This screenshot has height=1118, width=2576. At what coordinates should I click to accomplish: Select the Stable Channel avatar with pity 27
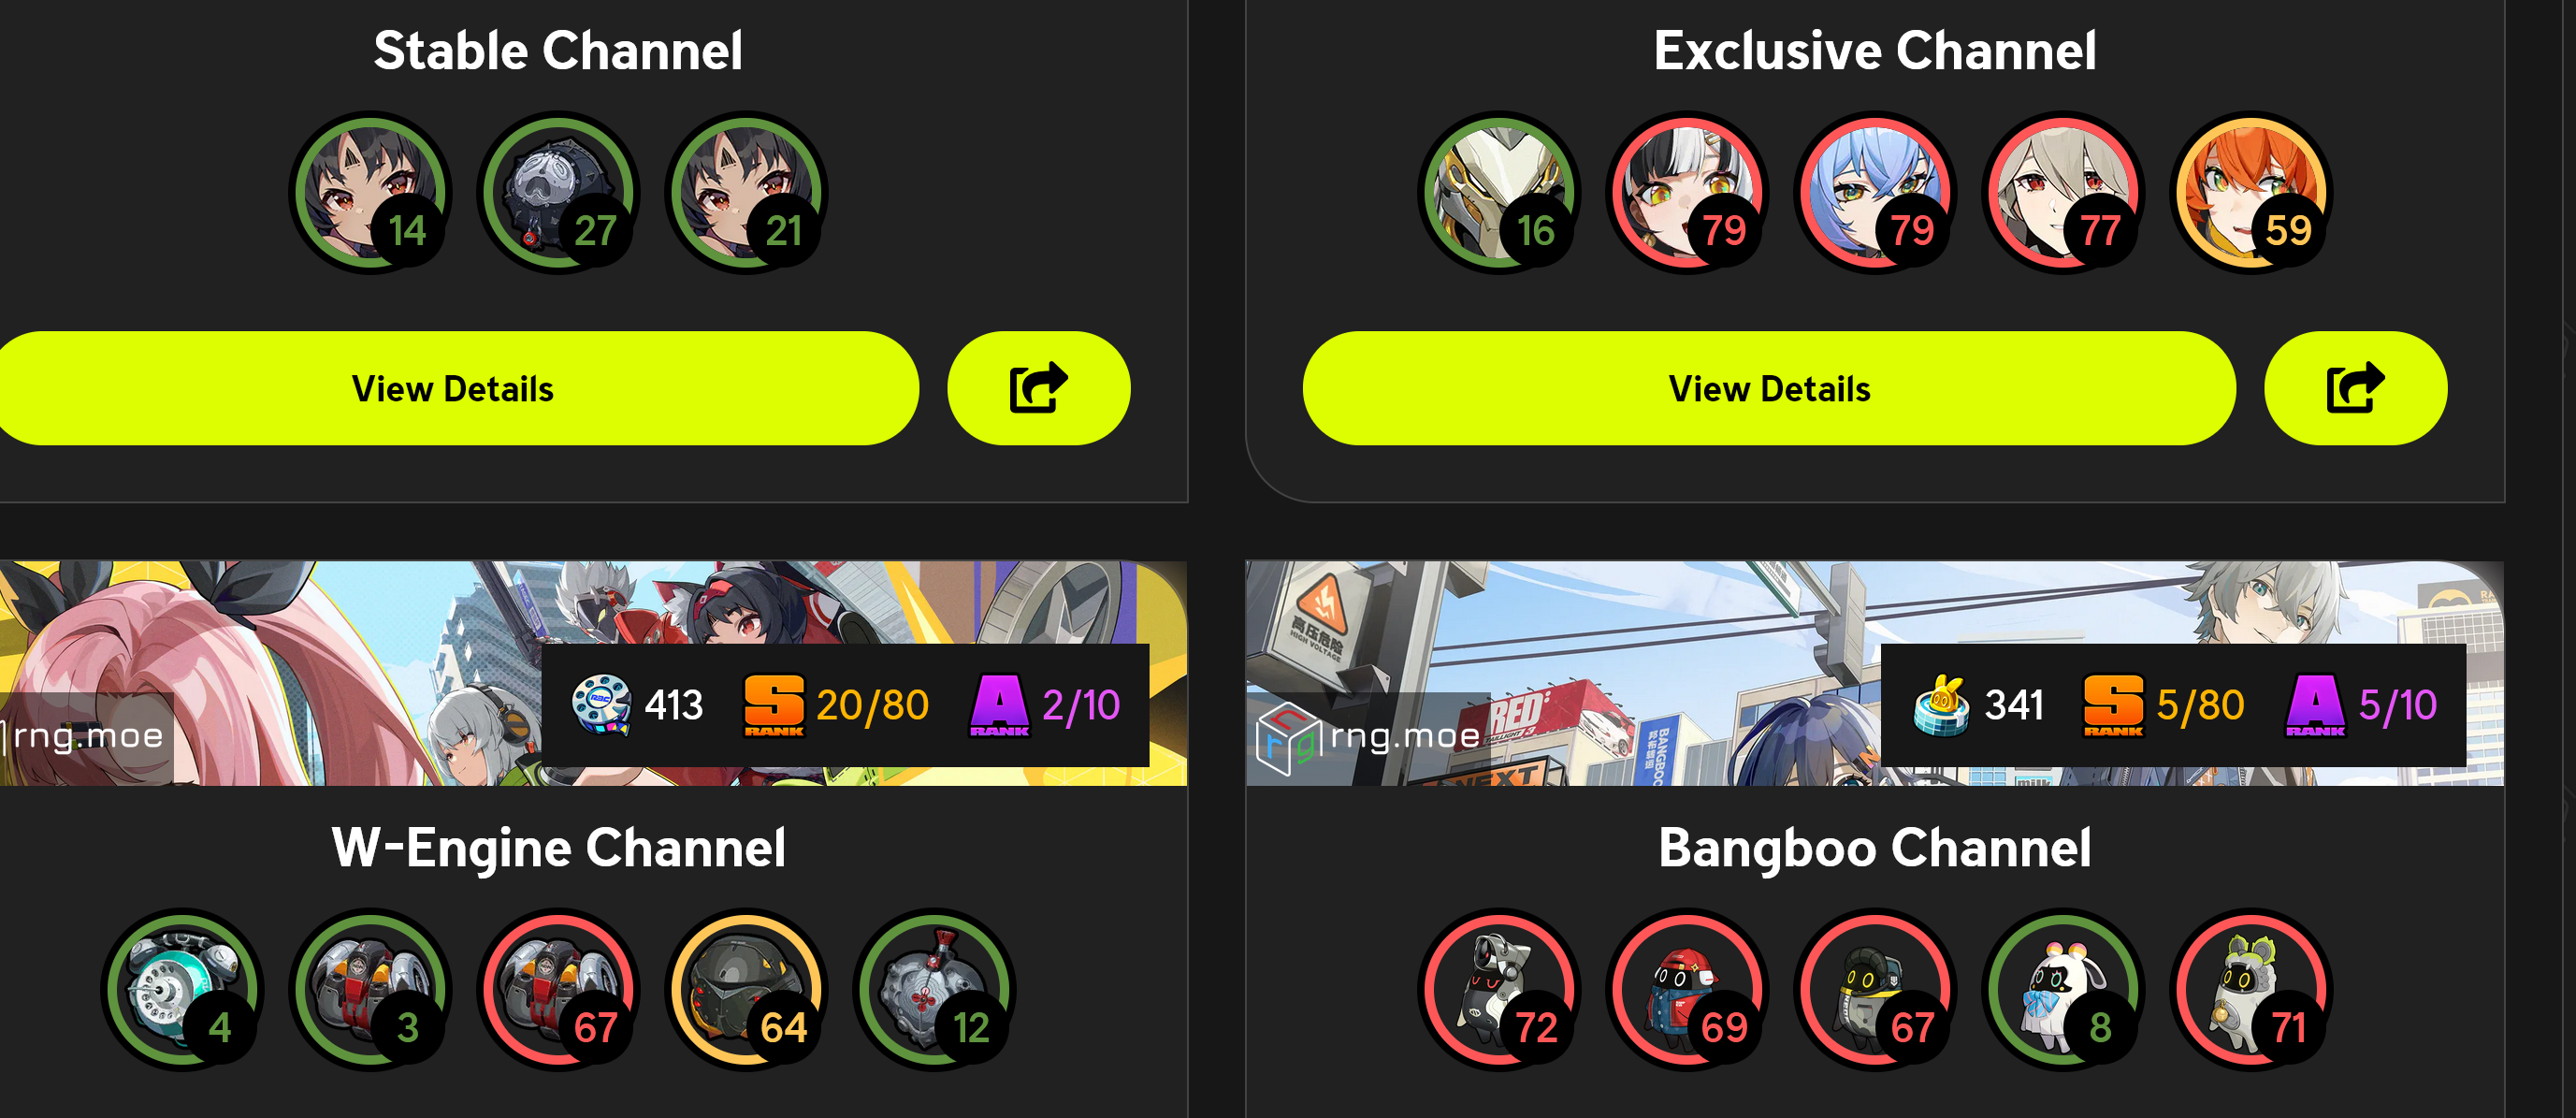coord(558,192)
